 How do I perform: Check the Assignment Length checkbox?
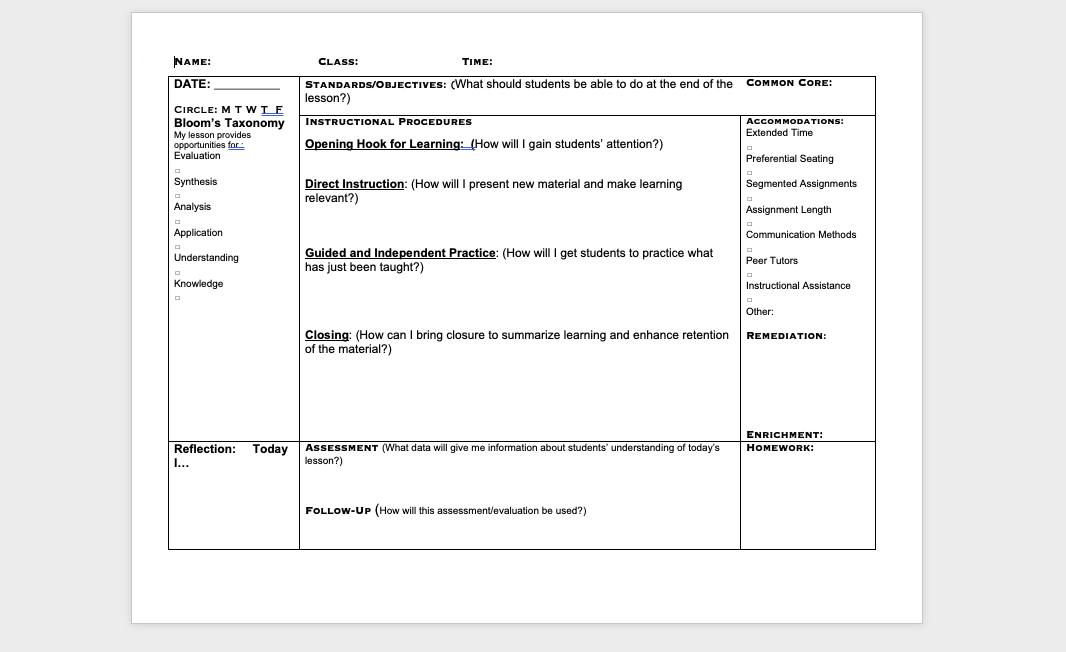tap(748, 222)
